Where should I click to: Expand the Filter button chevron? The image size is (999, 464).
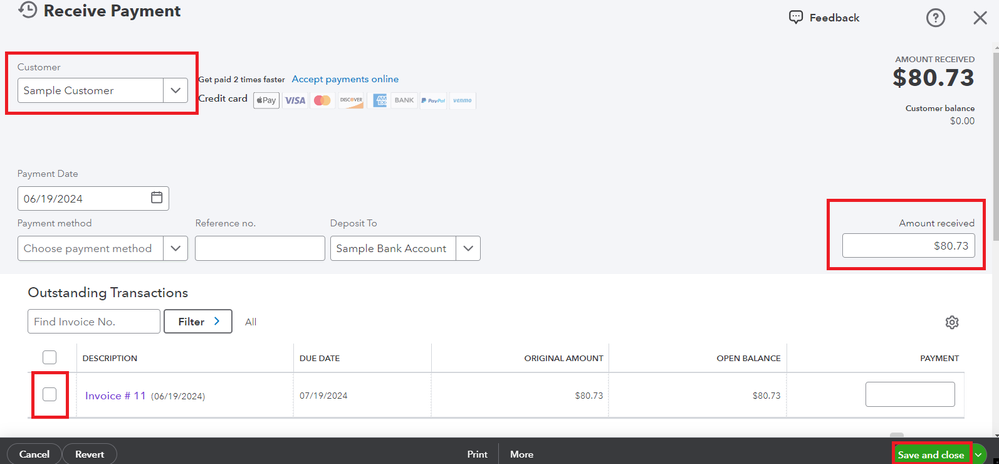(217, 321)
